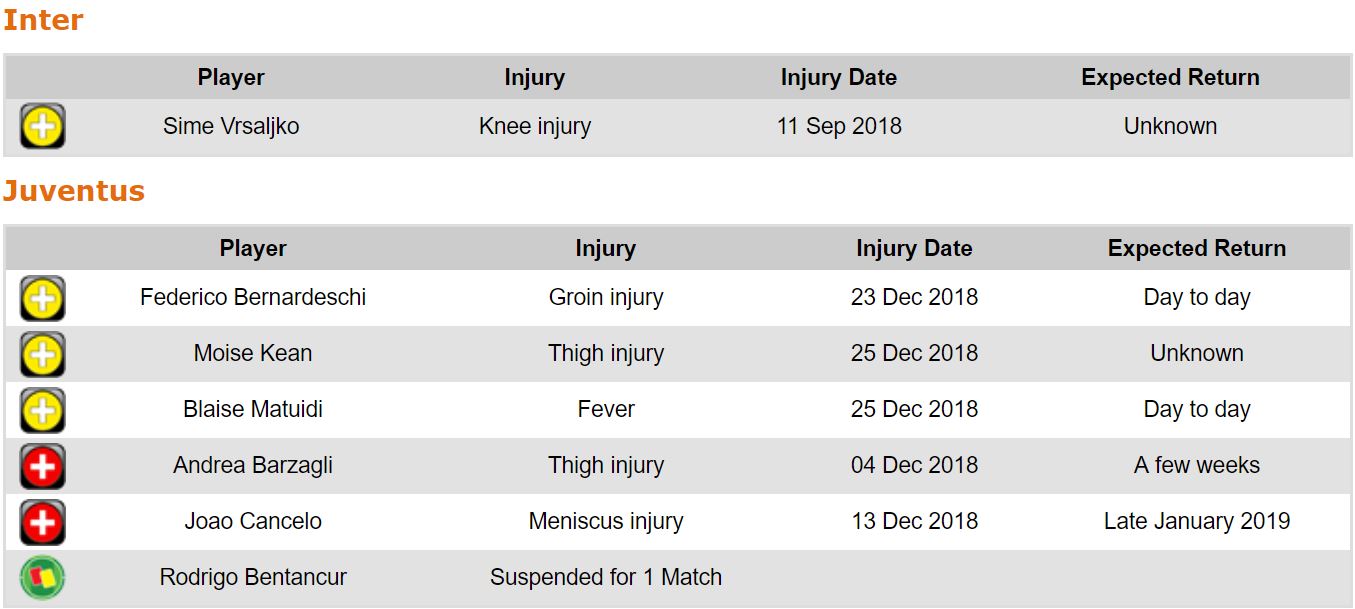Click yellow injury icon beside Moise Kean
Screen dimensions: 1355x609
click(42, 354)
